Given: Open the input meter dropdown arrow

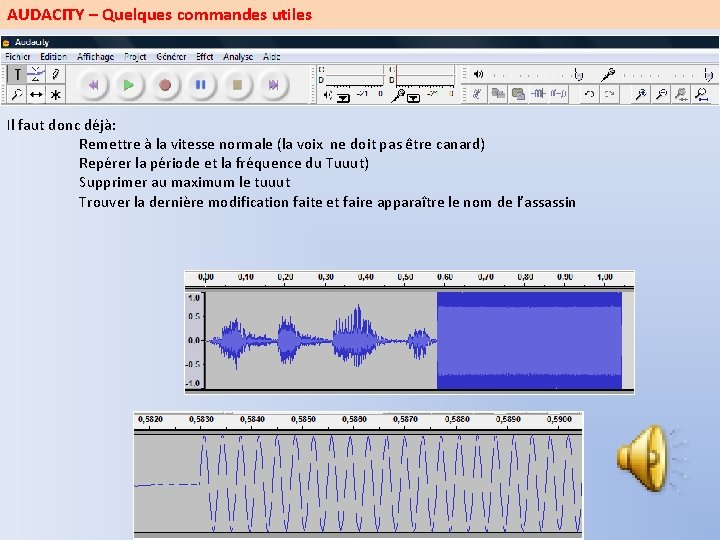Looking at the screenshot, I should click(413, 98).
